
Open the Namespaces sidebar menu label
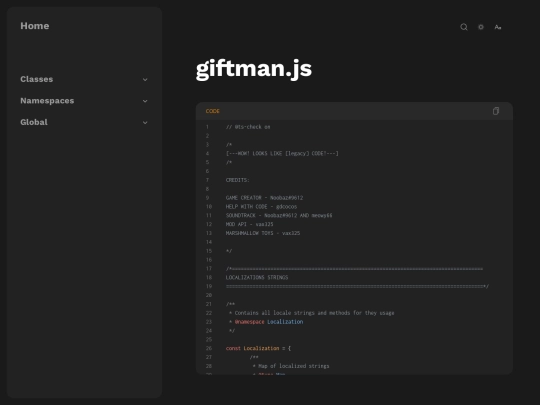(x=47, y=101)
